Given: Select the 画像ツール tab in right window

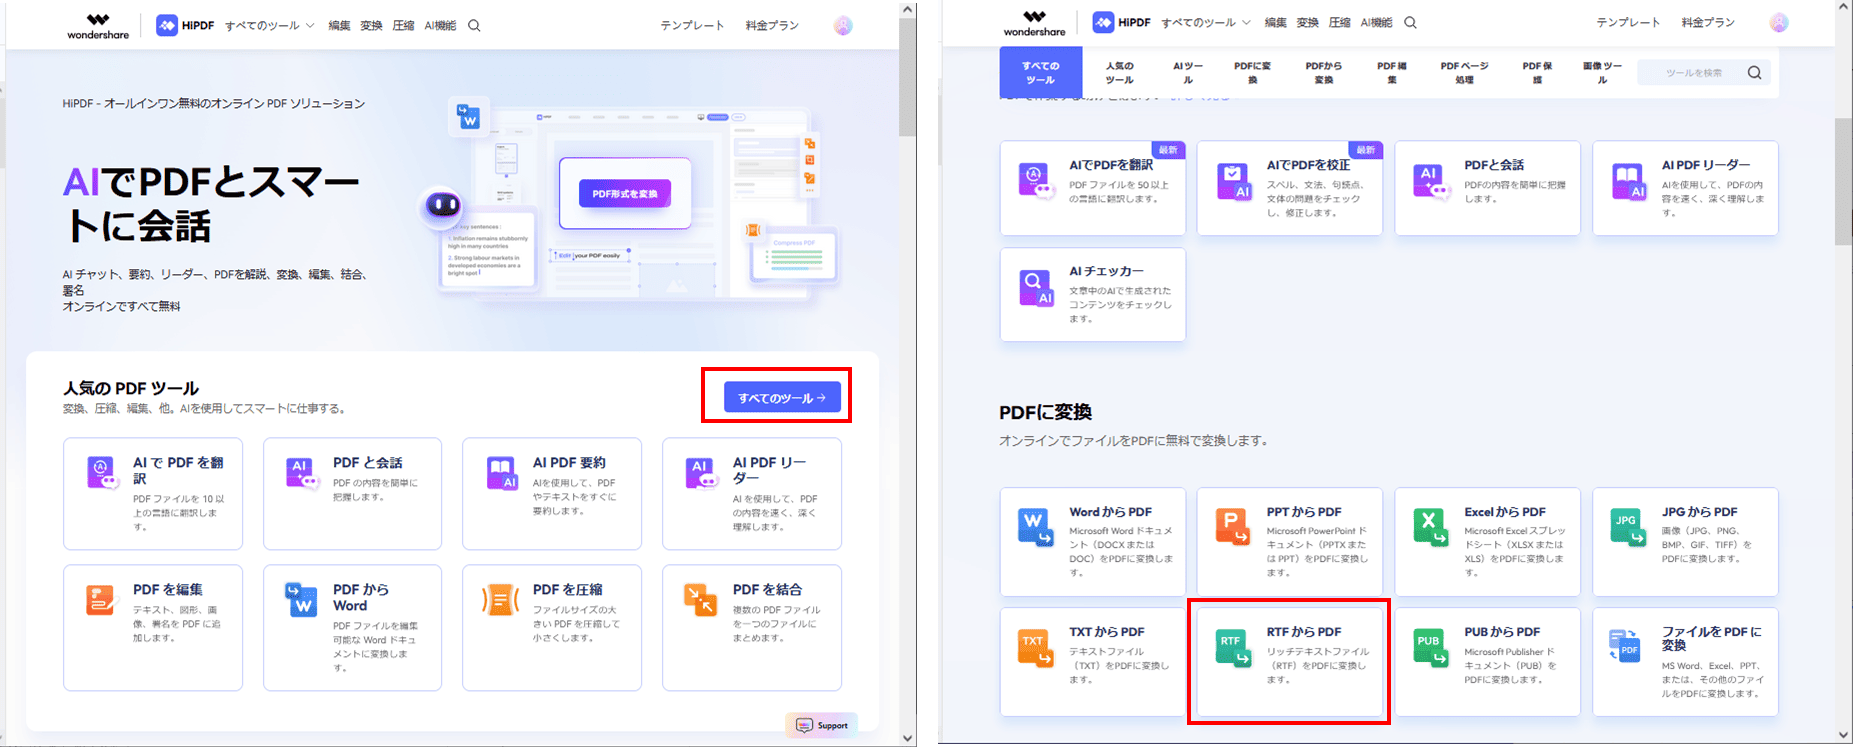Looking at the screenshot, I should (1602, 72).
